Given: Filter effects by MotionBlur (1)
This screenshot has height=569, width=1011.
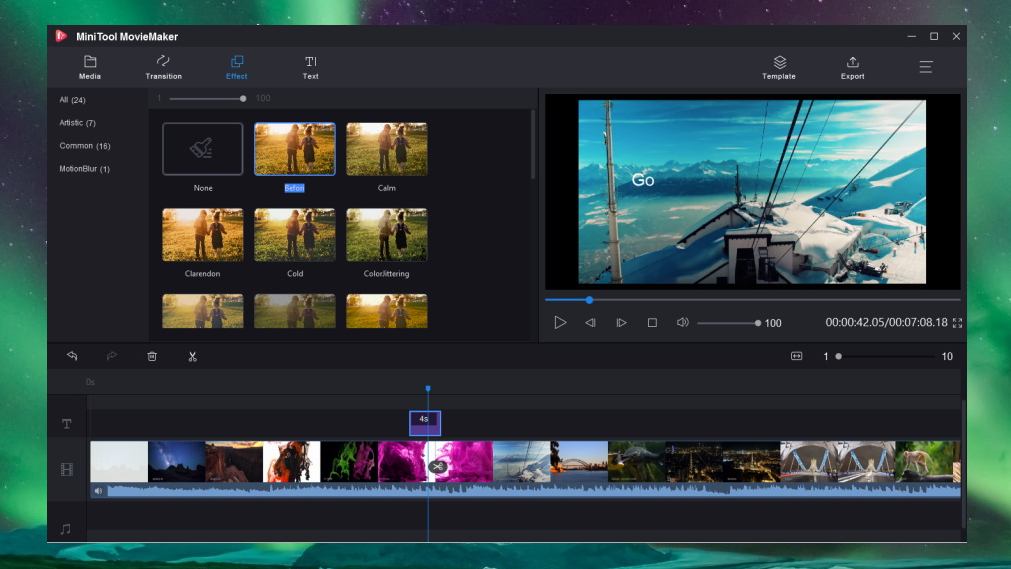Looking at the screenshot, I should tap(84, 169).
